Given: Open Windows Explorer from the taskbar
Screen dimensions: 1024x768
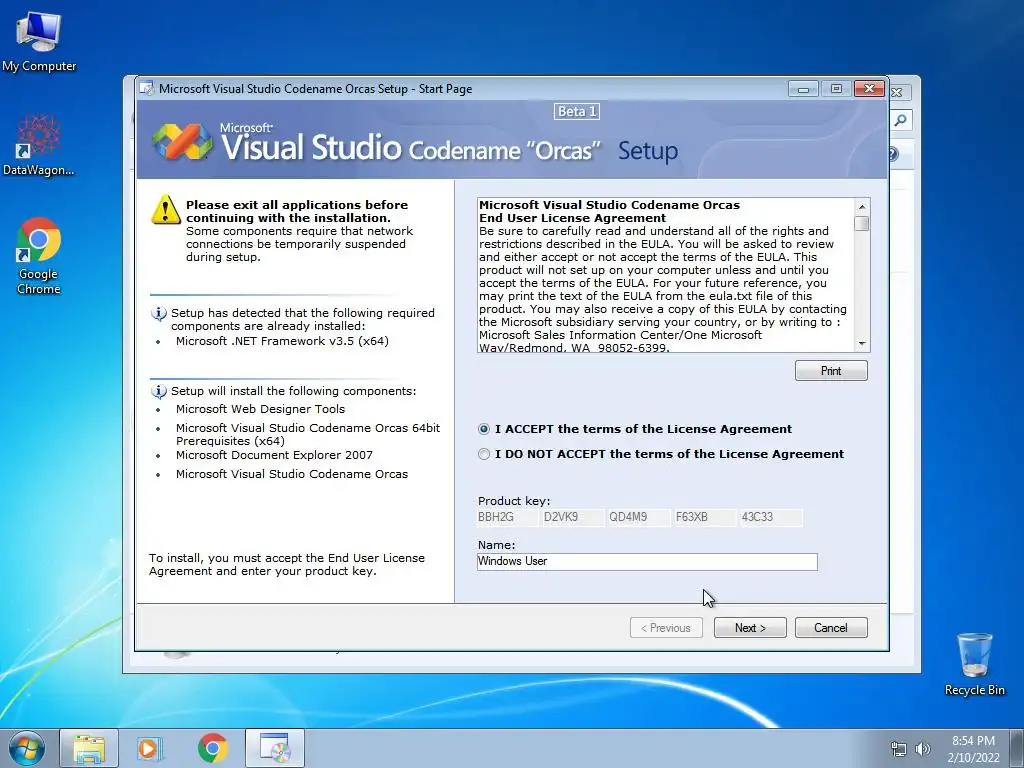Looking at the screenshot, I should (x=89, y=748).
